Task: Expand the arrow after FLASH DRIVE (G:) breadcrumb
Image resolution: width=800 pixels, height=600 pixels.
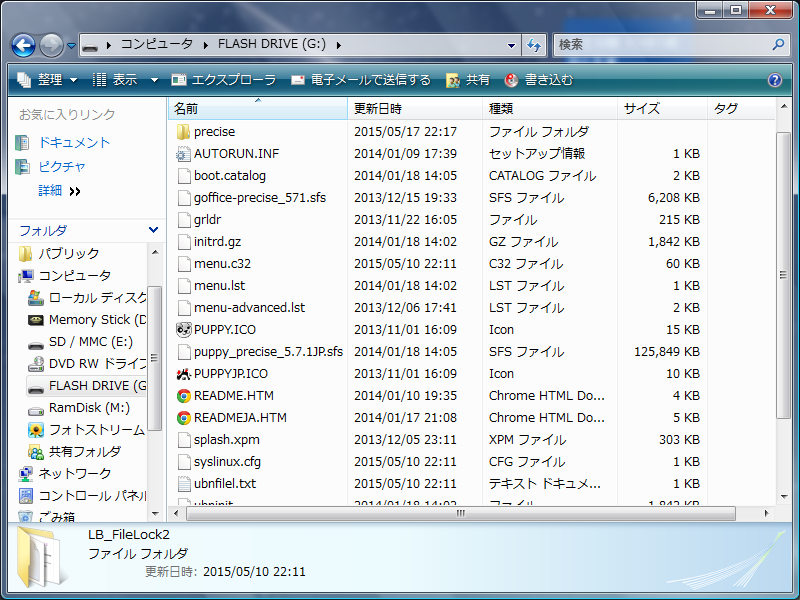Action: pos(339,45)
